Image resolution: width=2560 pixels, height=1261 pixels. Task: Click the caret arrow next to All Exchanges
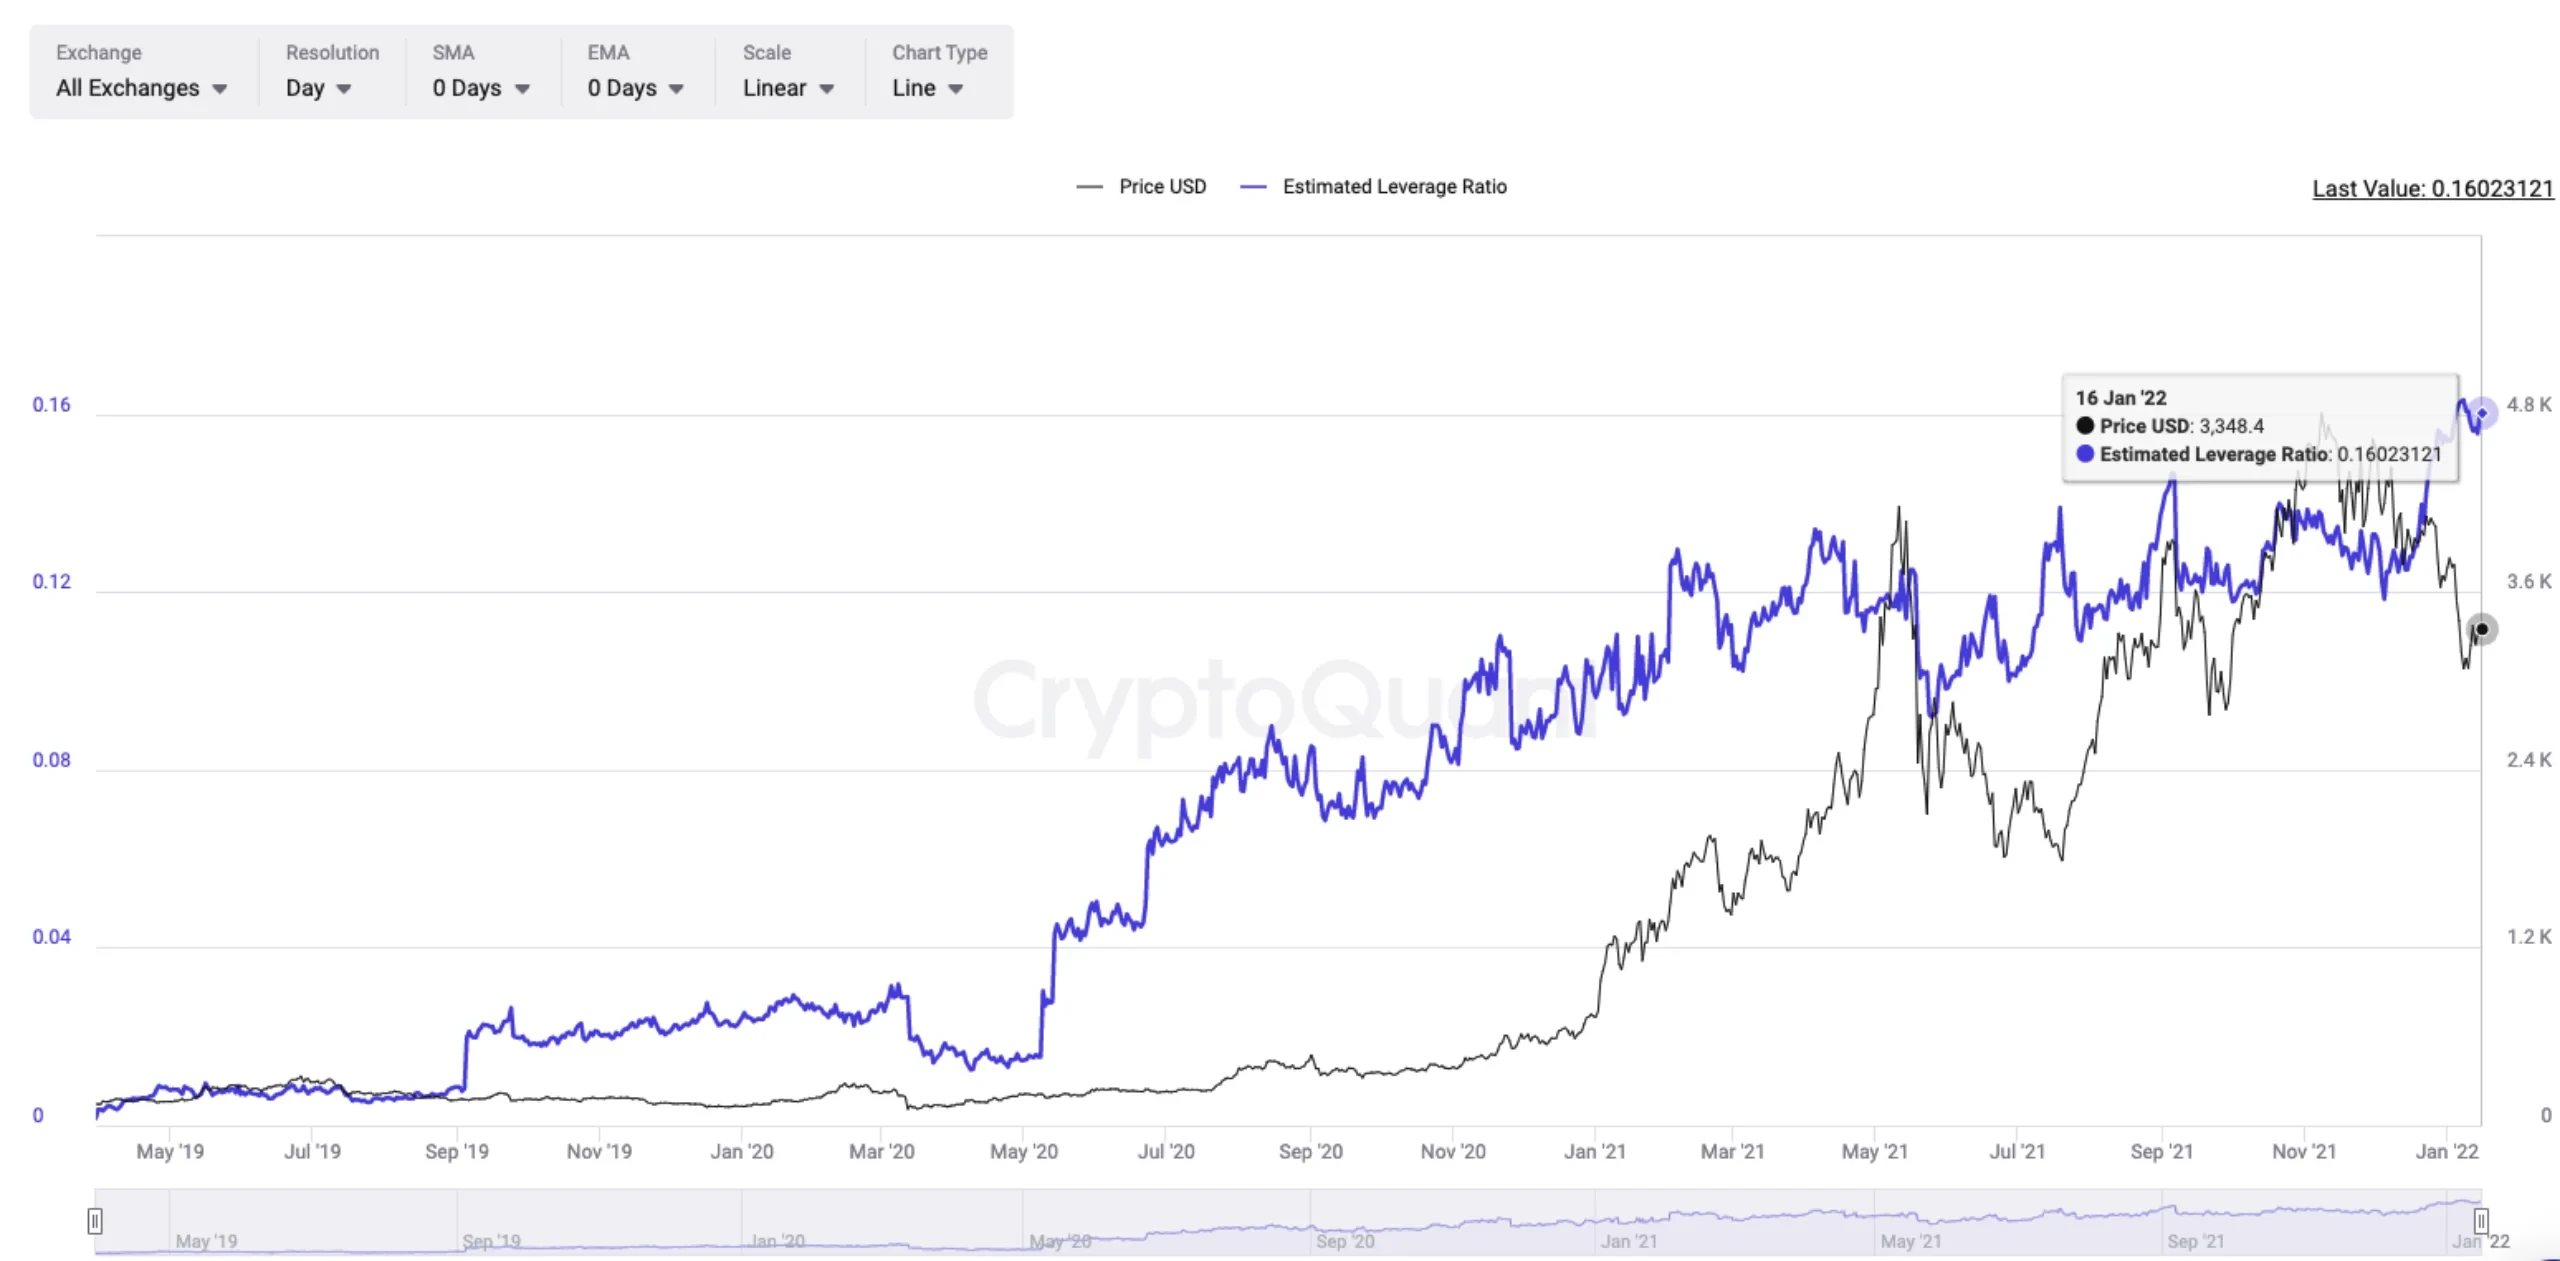[220, 89]
